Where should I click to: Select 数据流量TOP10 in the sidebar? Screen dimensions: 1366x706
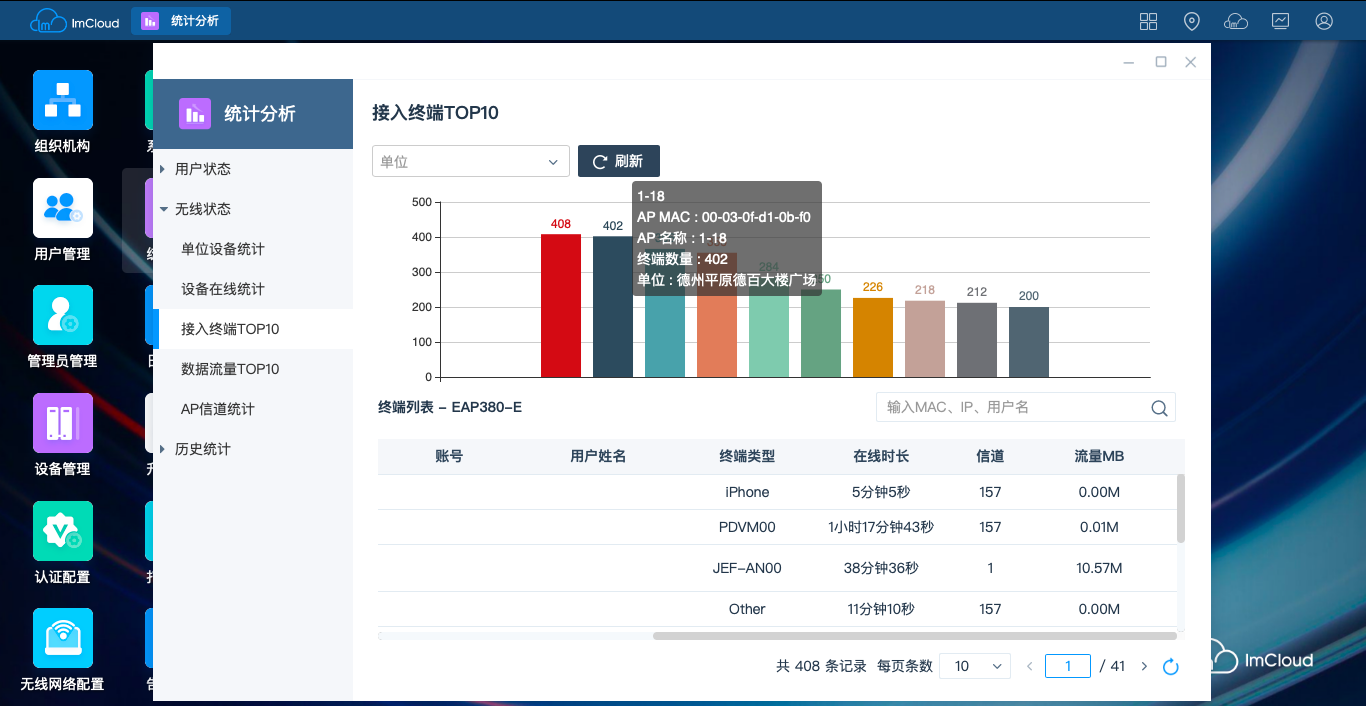pos(230,369)
